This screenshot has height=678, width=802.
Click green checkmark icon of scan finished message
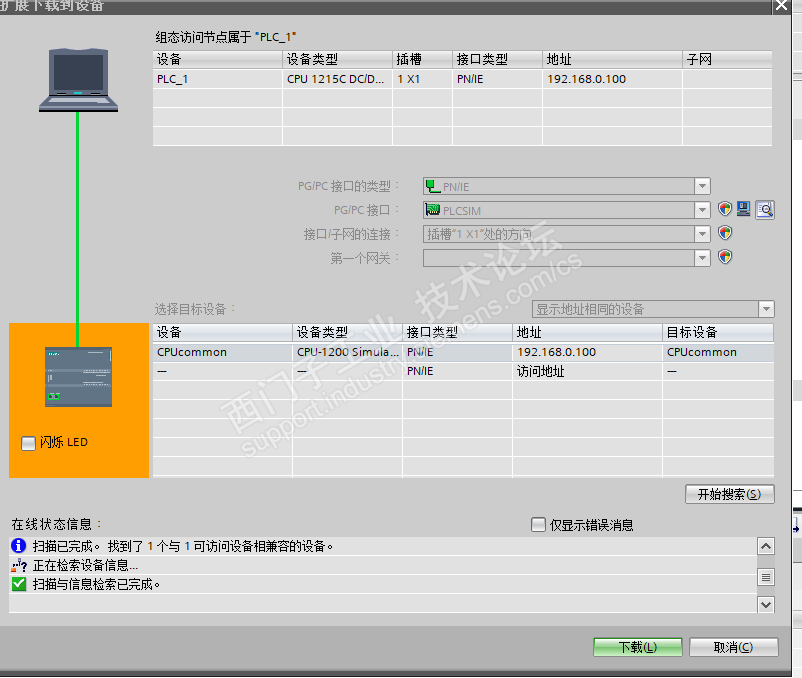tap(19, 584)
